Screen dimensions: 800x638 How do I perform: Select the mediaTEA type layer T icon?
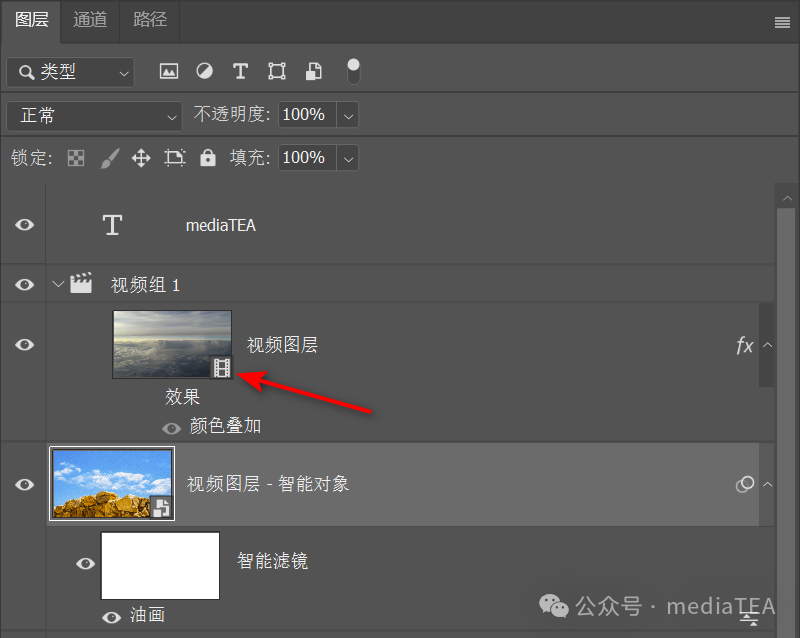click(112, 225)
